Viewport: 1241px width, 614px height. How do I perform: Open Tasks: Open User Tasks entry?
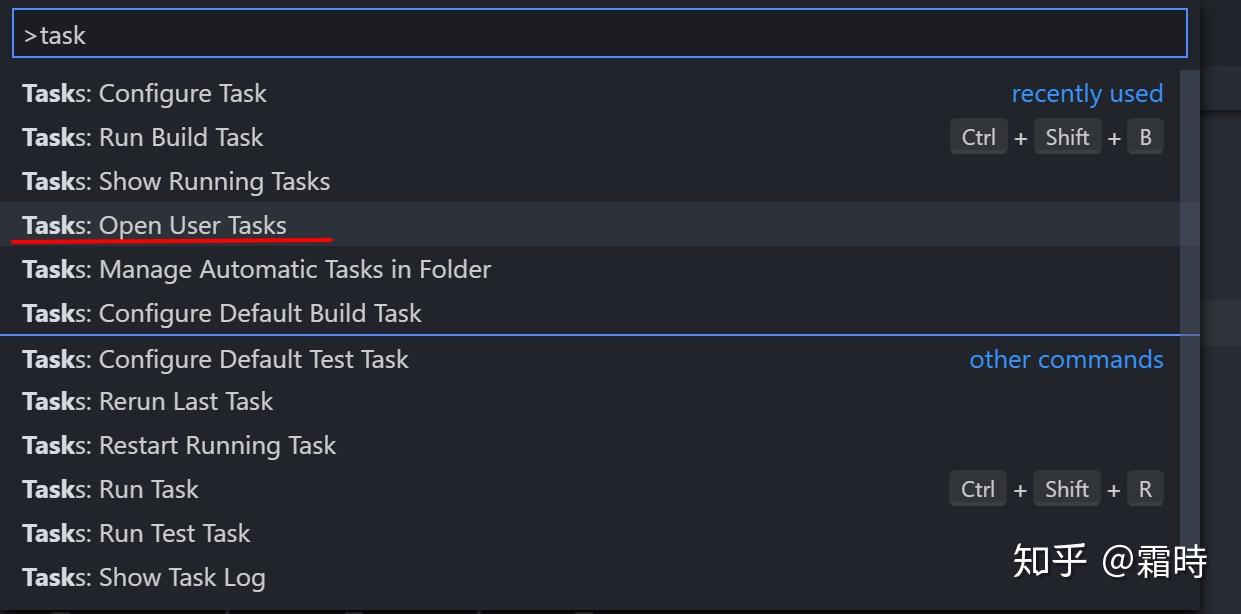154,225
